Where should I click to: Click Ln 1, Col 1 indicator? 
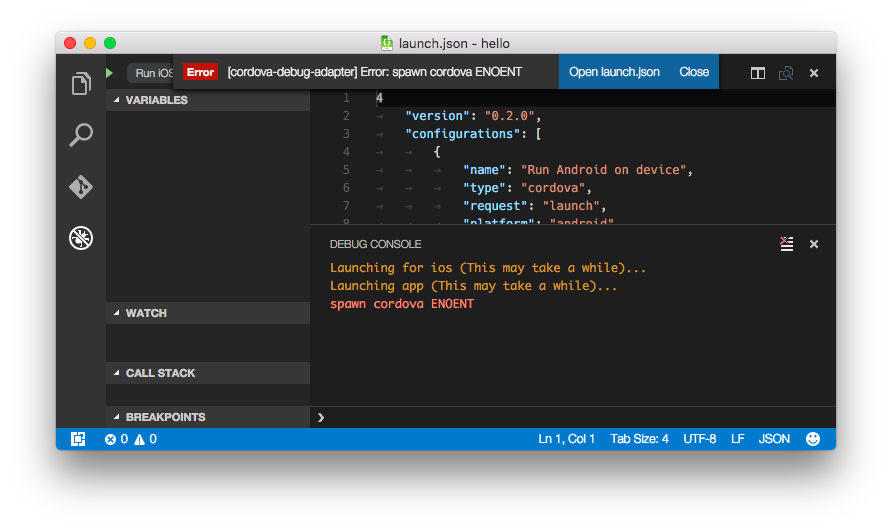click(x=566, y=439)
